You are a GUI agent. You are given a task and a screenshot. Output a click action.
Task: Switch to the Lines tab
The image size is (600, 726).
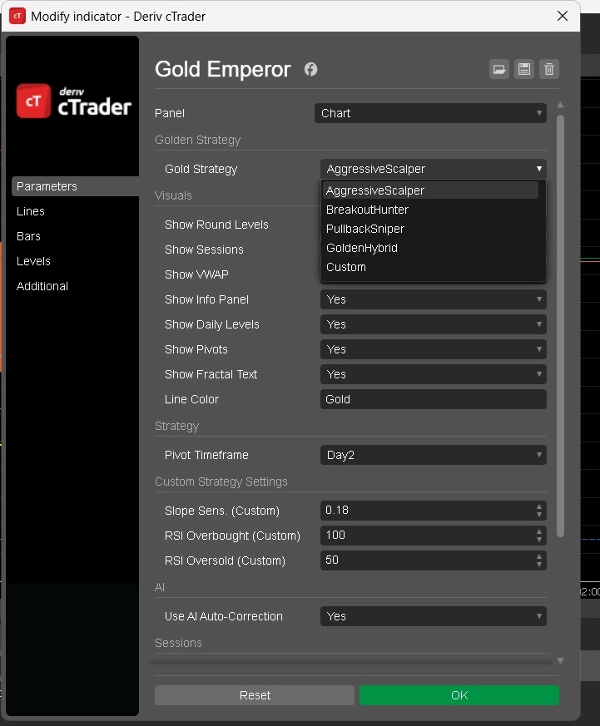tap(31, 211)
